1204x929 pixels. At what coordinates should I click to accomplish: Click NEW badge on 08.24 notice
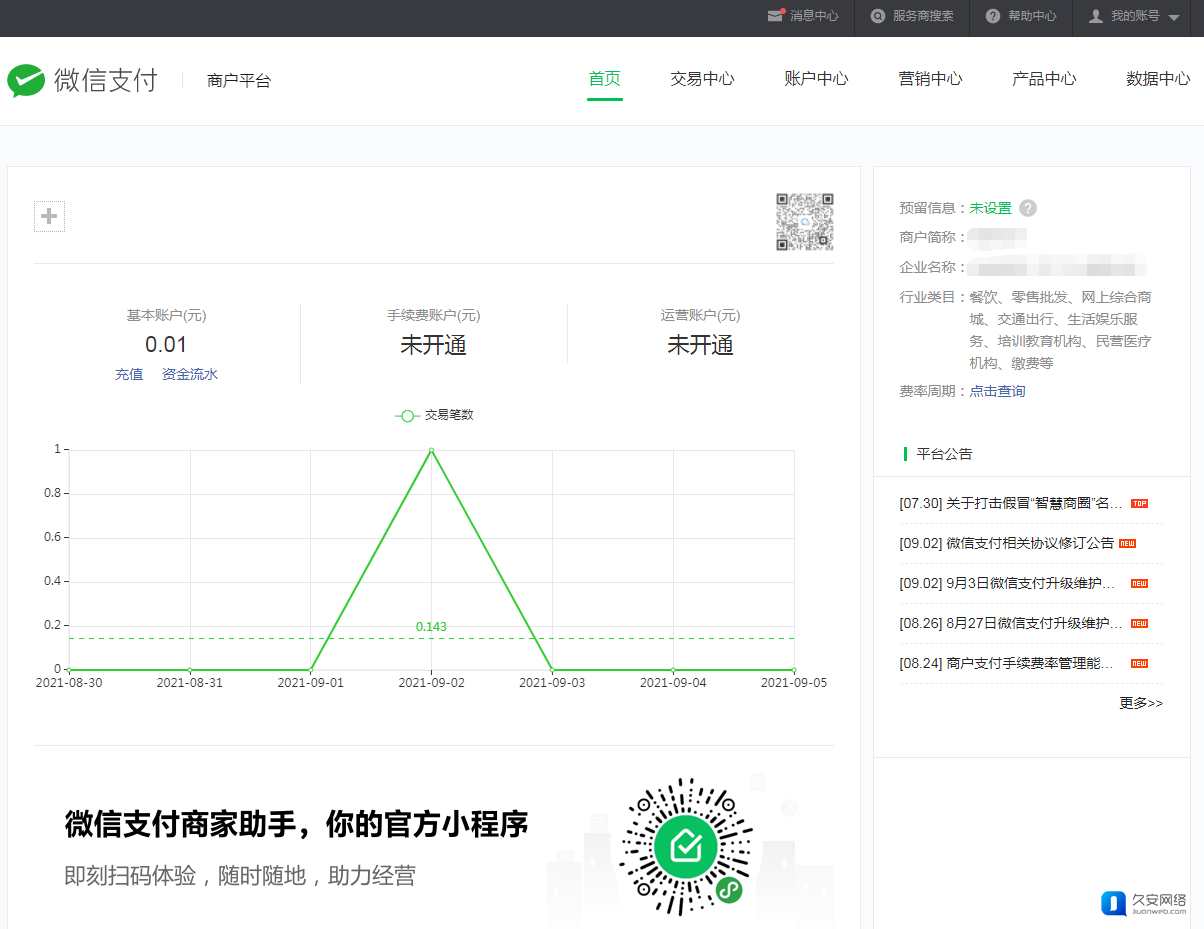(x=1139, y=663)
